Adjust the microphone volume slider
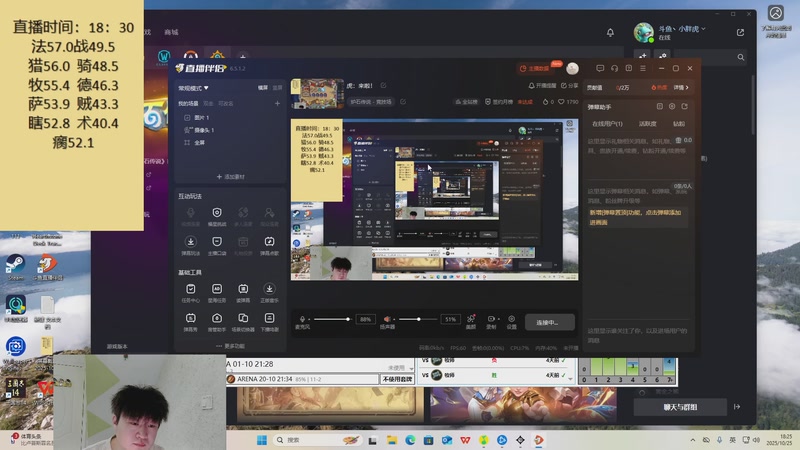The width and height of the screenshot is (800, 450). [x=332, y=319]
